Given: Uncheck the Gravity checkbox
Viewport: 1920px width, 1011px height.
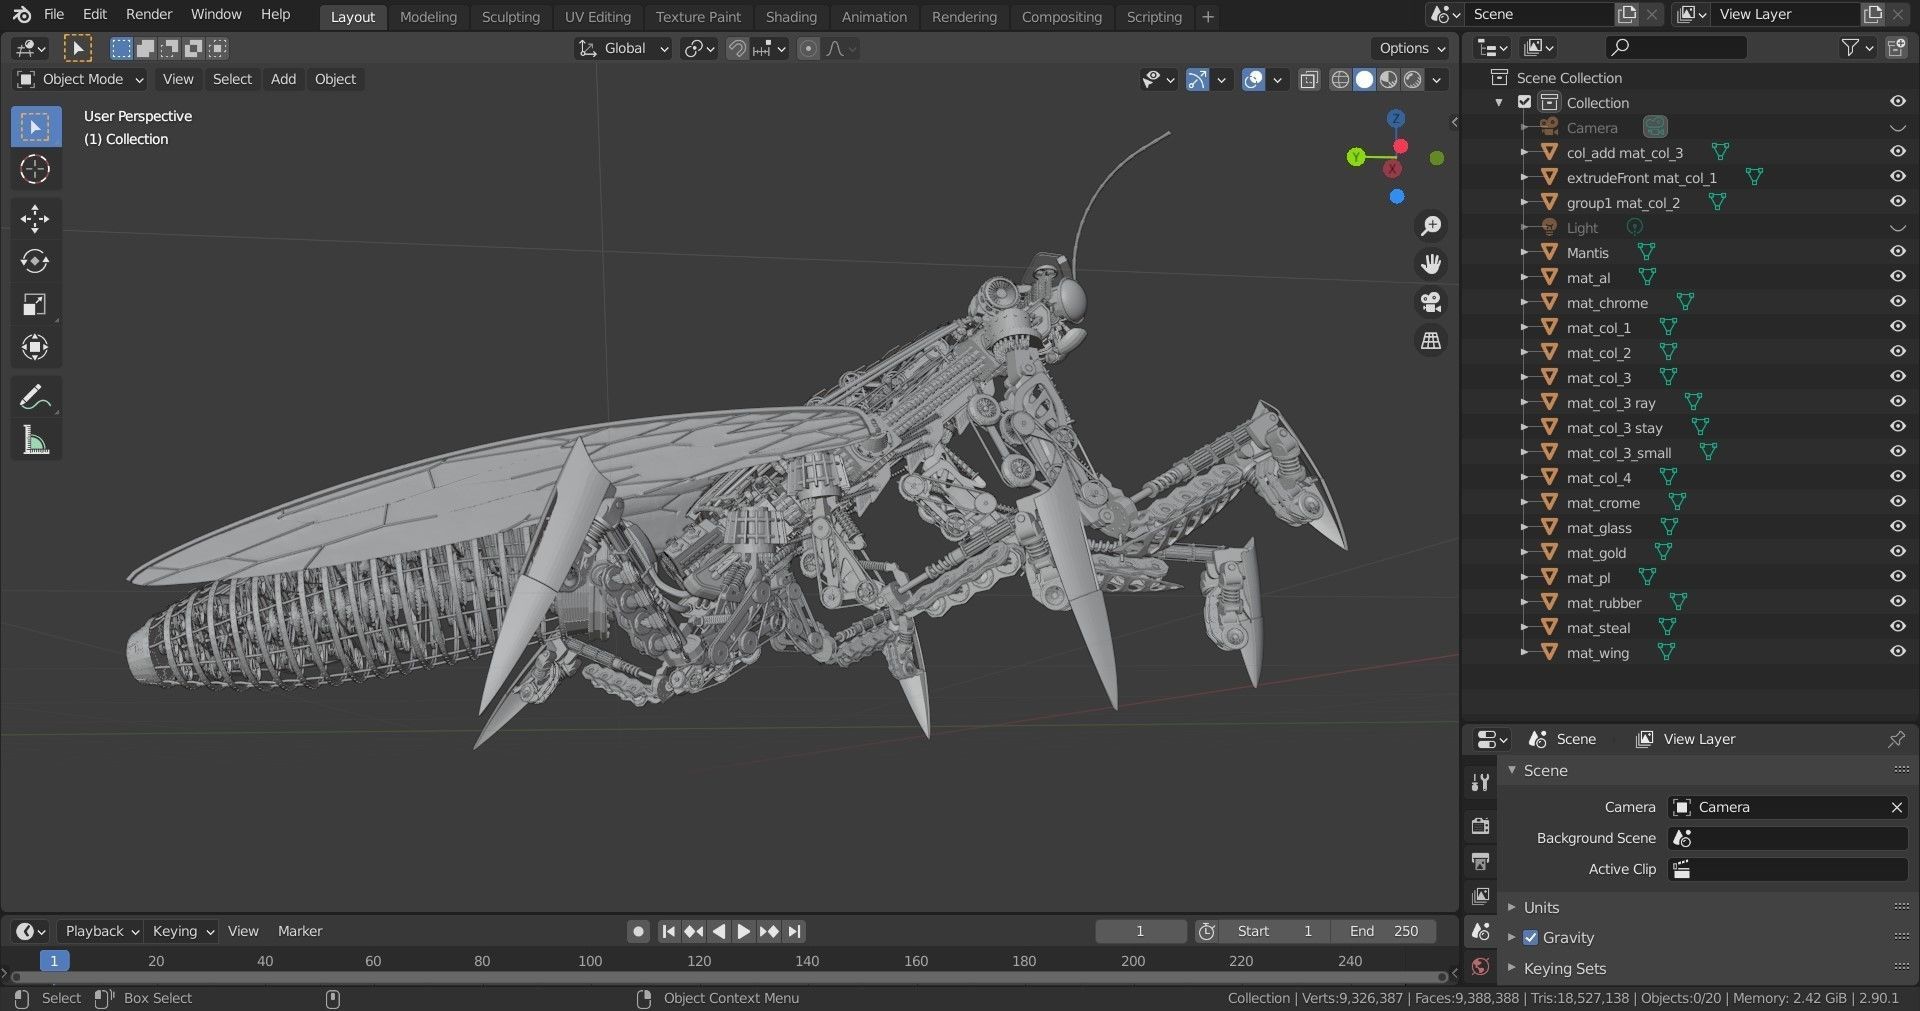Looking at the screenshot, I should tap(1530, 938).
